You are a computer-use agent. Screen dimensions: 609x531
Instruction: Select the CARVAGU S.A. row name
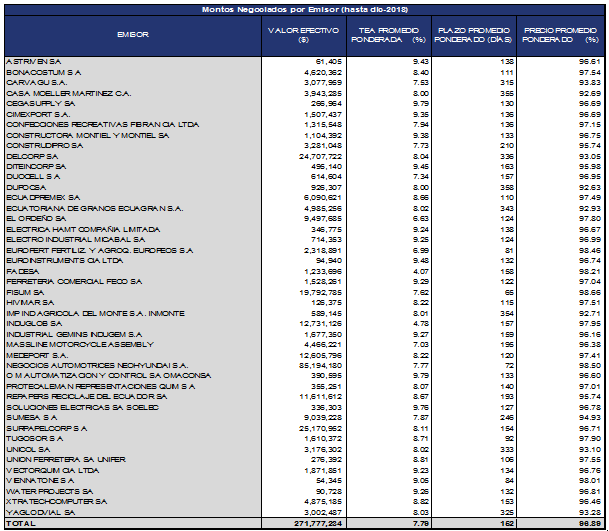[37, 83]
